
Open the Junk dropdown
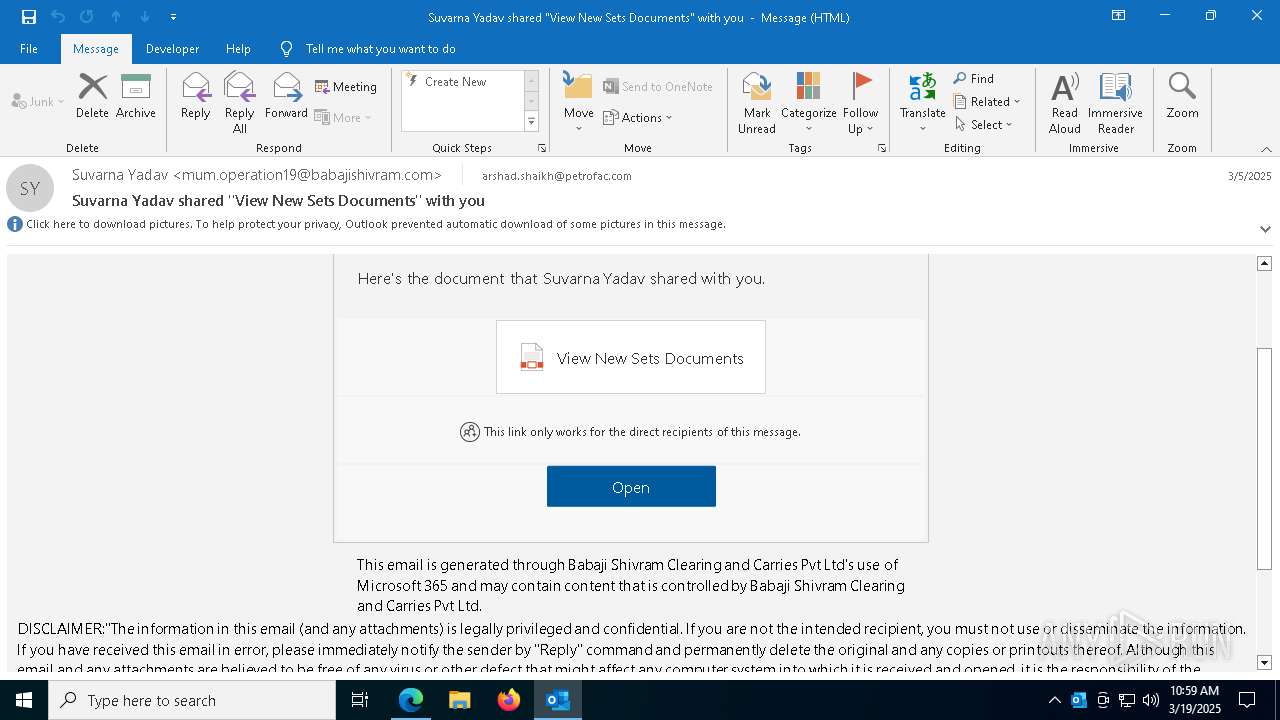(x=38, y=102)
